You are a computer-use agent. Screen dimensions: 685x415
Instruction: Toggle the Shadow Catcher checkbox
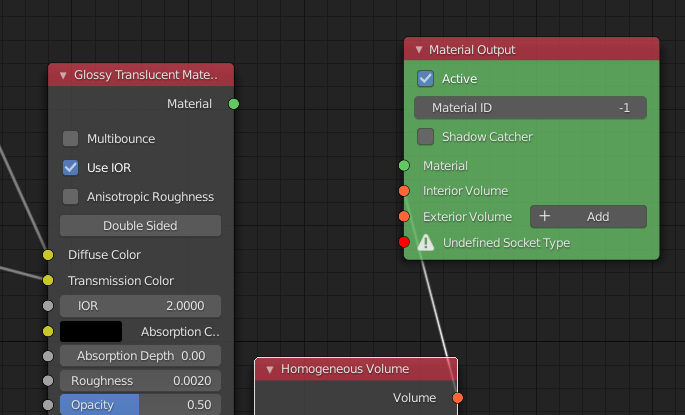[x=426, y=136]
